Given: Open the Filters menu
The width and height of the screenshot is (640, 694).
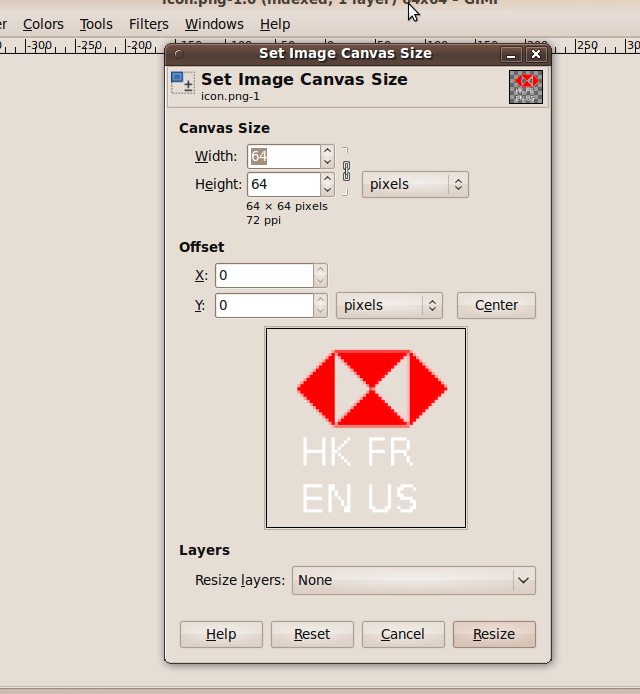Looking at the screenshot, I should [x=149, y=24].
